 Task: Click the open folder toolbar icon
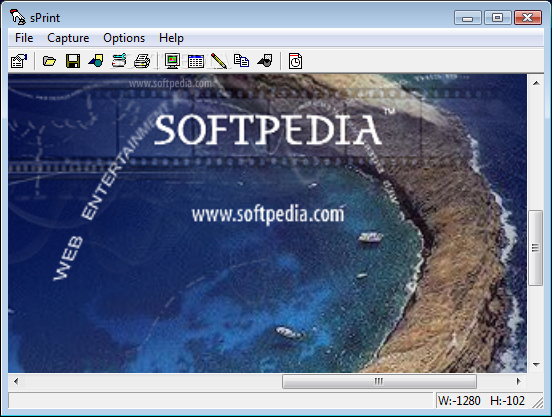[x=49, y=61]
